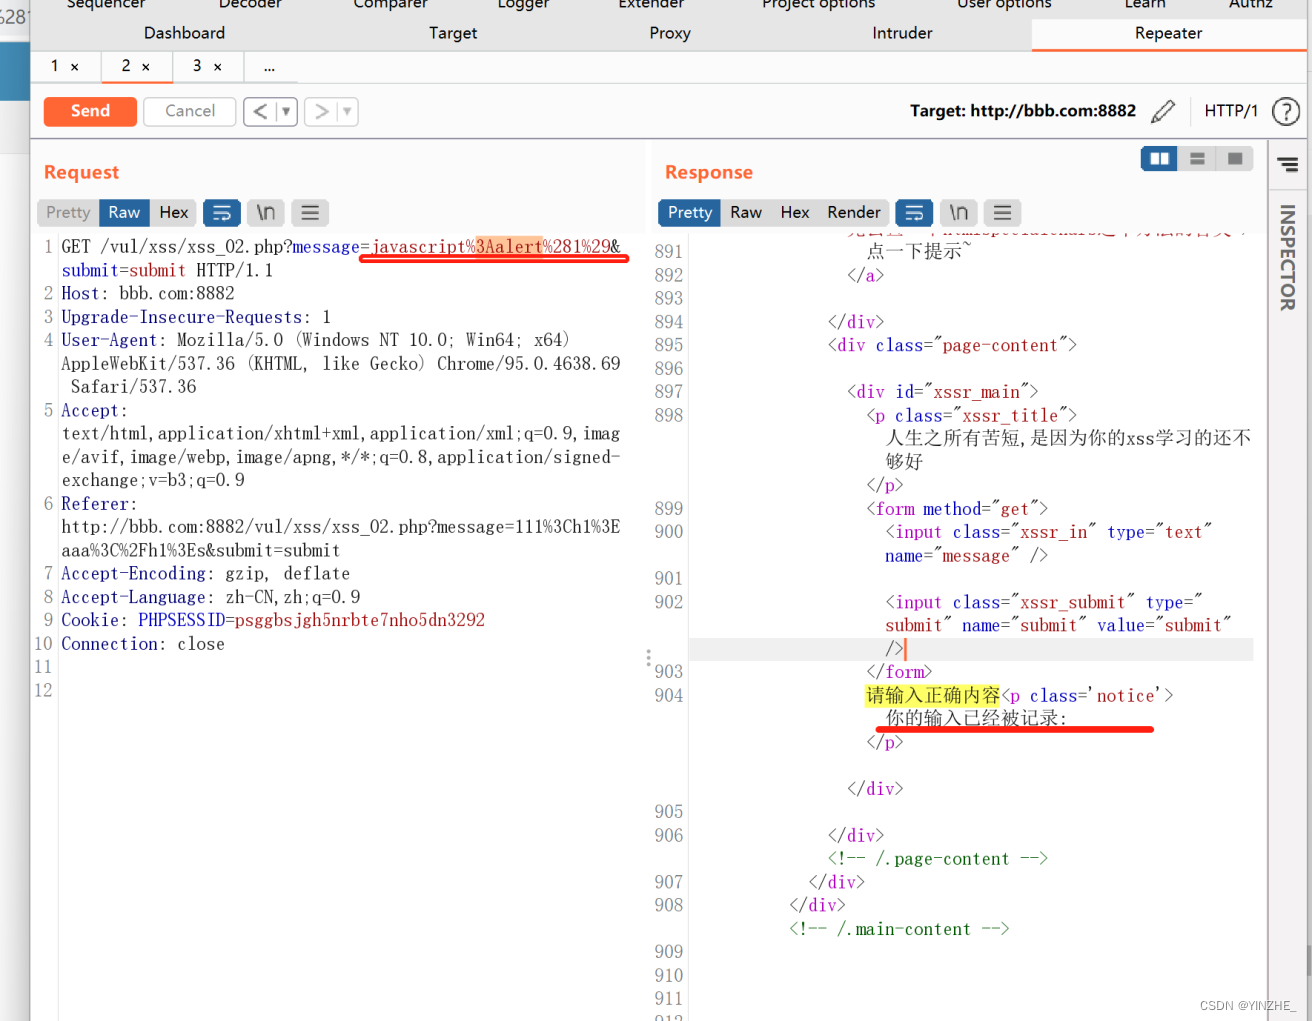Open the Dashboard tab
This screenshot has height=1021, width=1312.
(184, 33)
